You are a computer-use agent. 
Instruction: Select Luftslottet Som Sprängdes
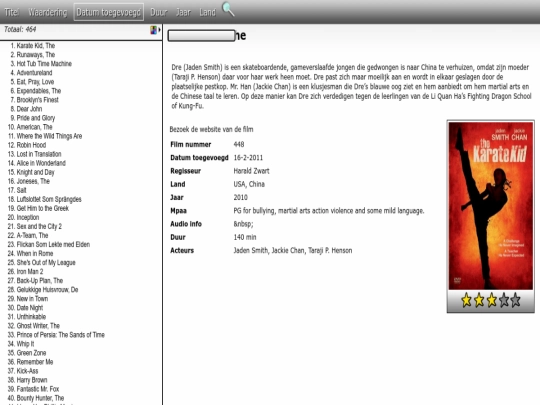(49, 199)
